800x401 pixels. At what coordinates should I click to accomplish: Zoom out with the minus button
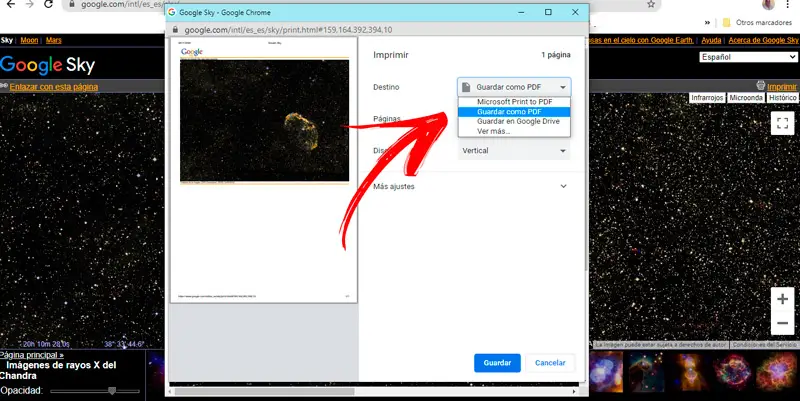point(783,323)
